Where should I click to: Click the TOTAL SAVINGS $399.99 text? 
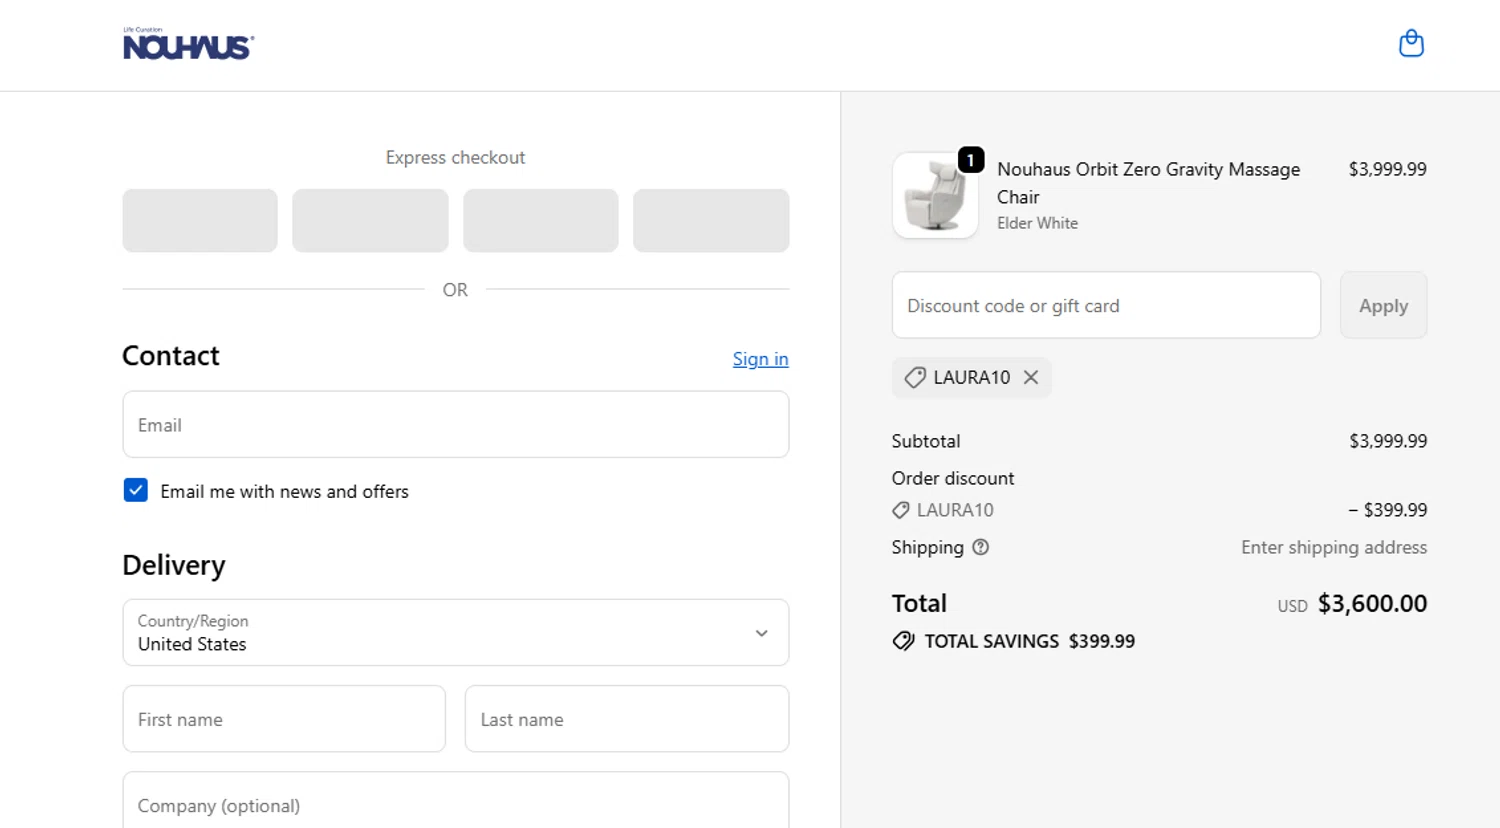(1029, 641)
